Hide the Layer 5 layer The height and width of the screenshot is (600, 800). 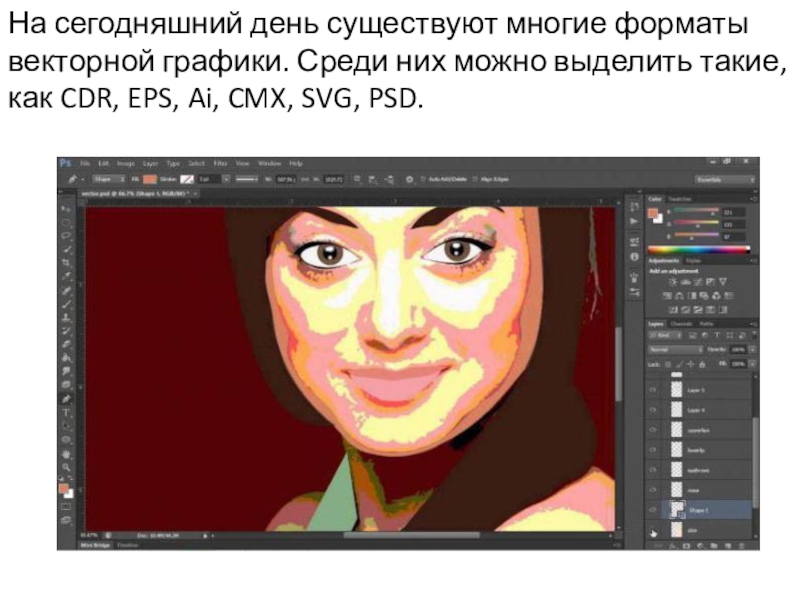tap(653, 390)
